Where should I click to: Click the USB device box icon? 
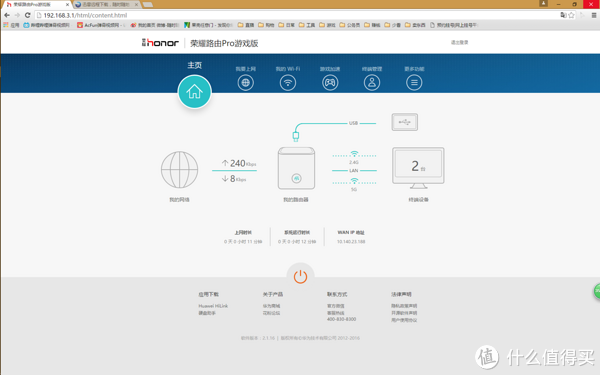(x=404, y=122)
